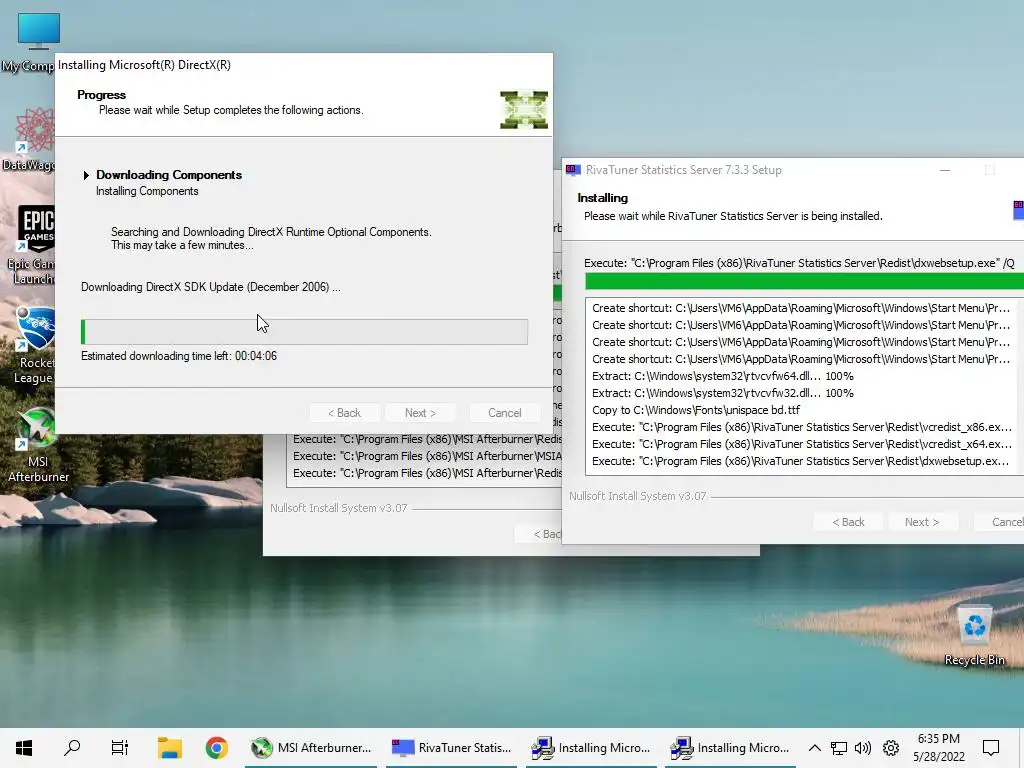Click the DirectX download progress bar
Viewport: 1024px width, 768px height.
(x=304, y=332)
